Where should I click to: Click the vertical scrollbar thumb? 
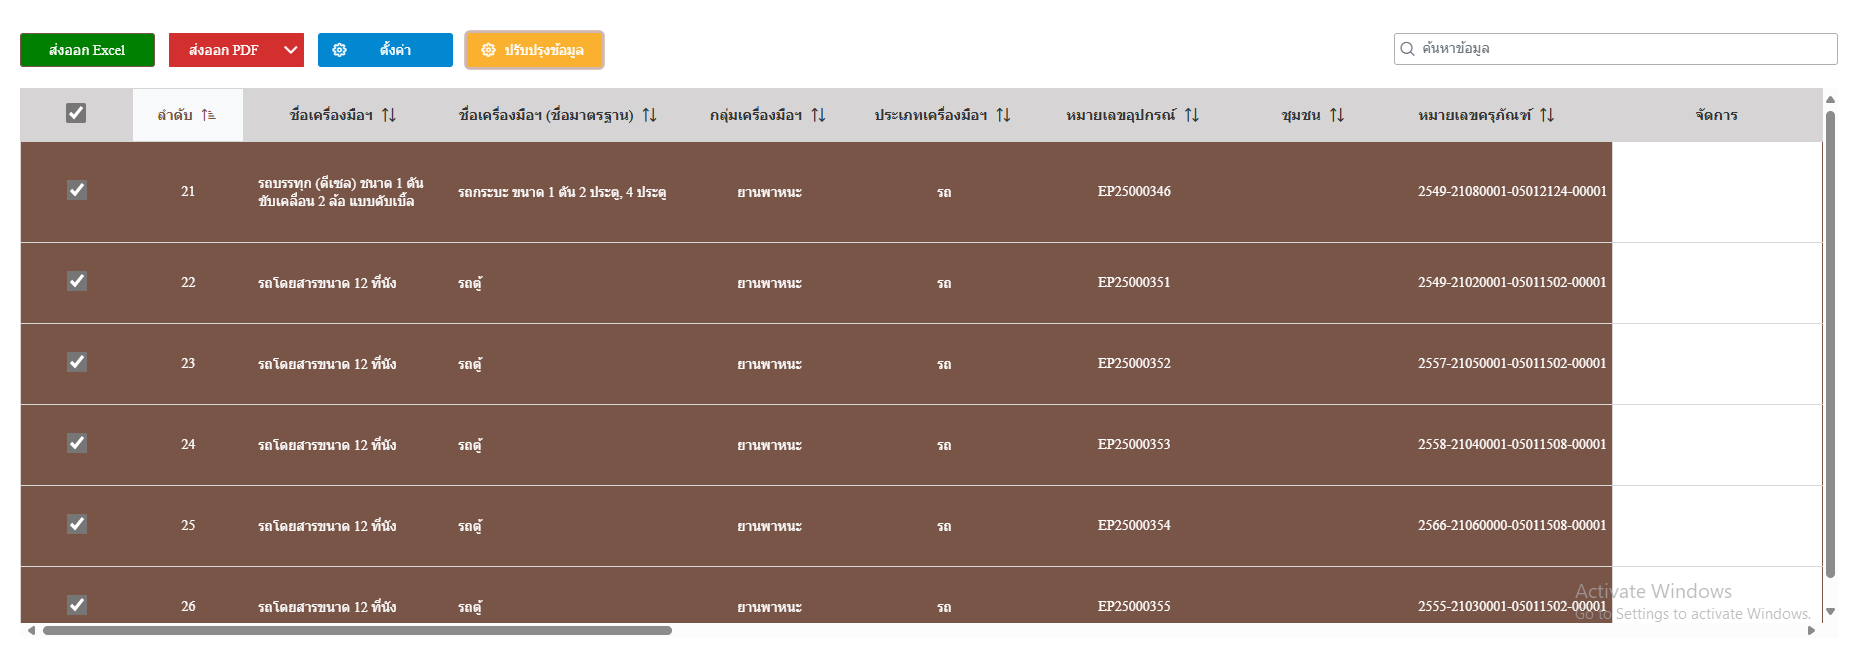[x=1830, y=344]
